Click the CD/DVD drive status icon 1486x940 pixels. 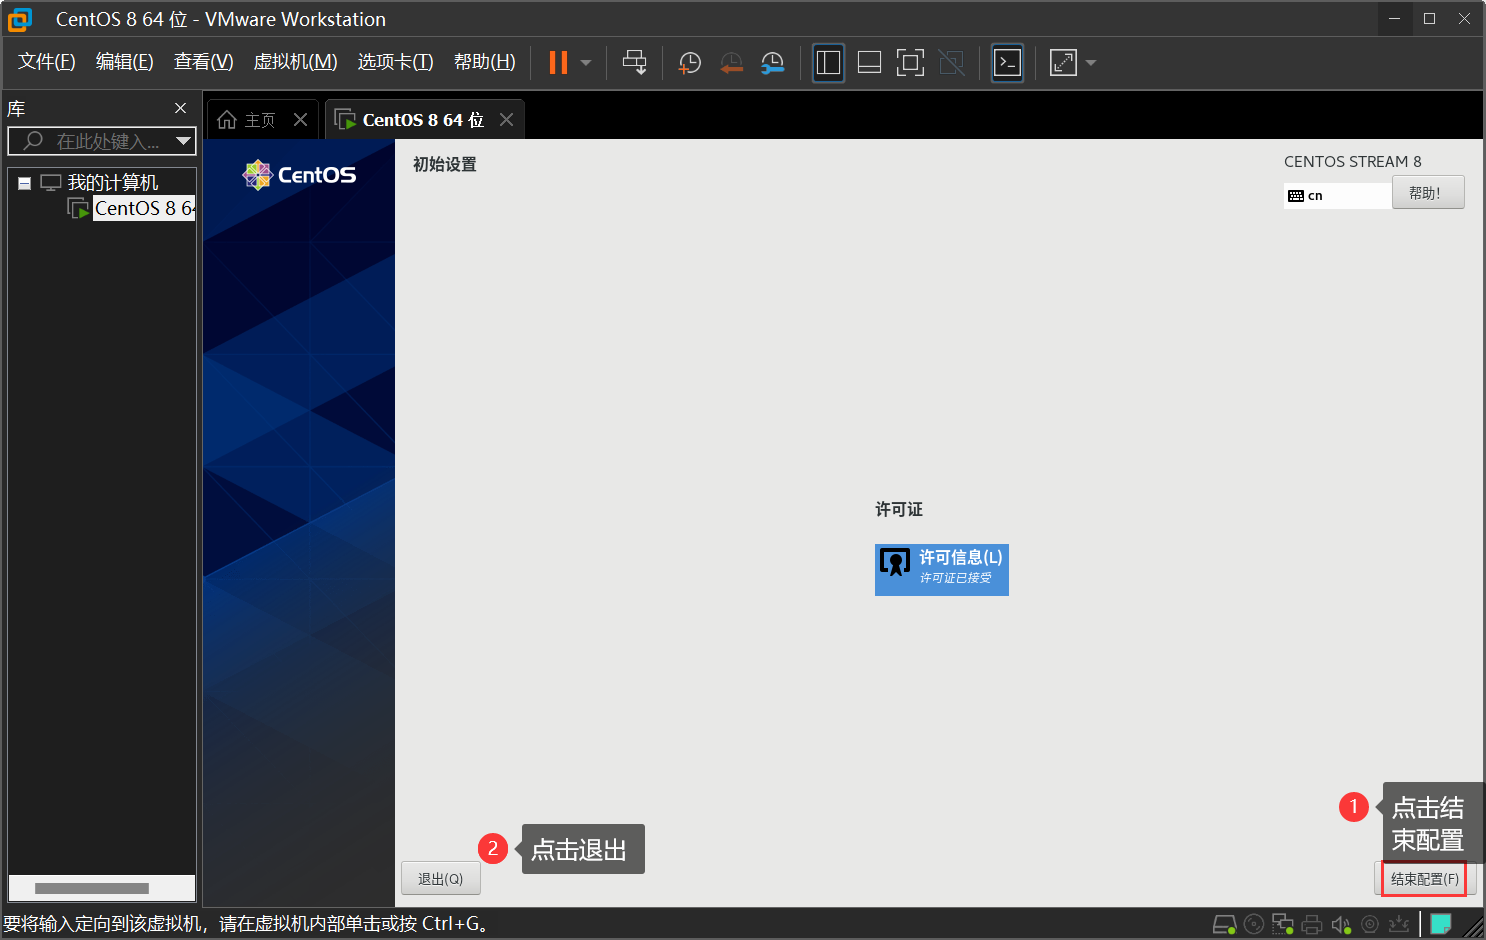(x=1254, y=924)
